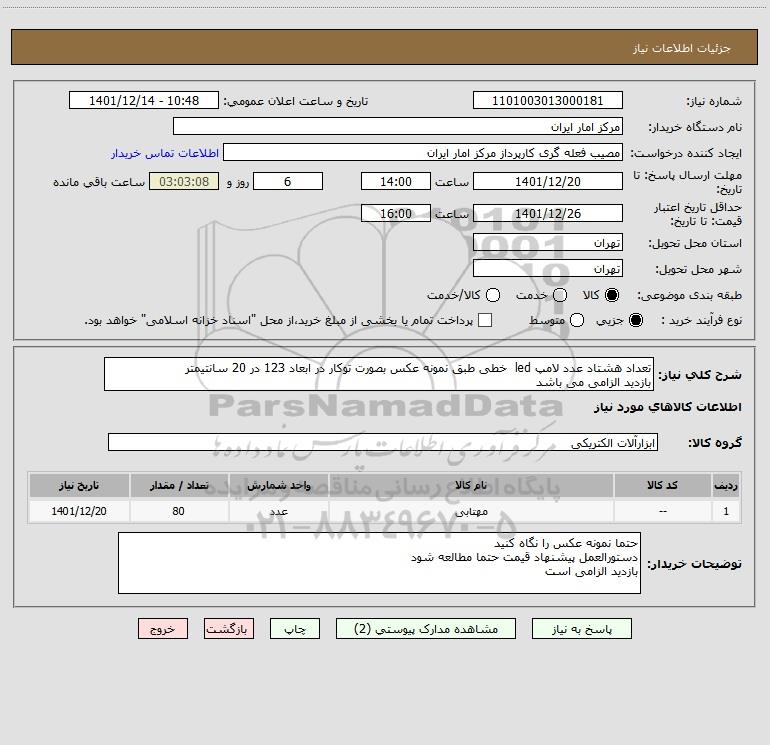Click the شهر محل تحویل field تهران
Viewport: 770px width, 745px height.
[548, 268]
